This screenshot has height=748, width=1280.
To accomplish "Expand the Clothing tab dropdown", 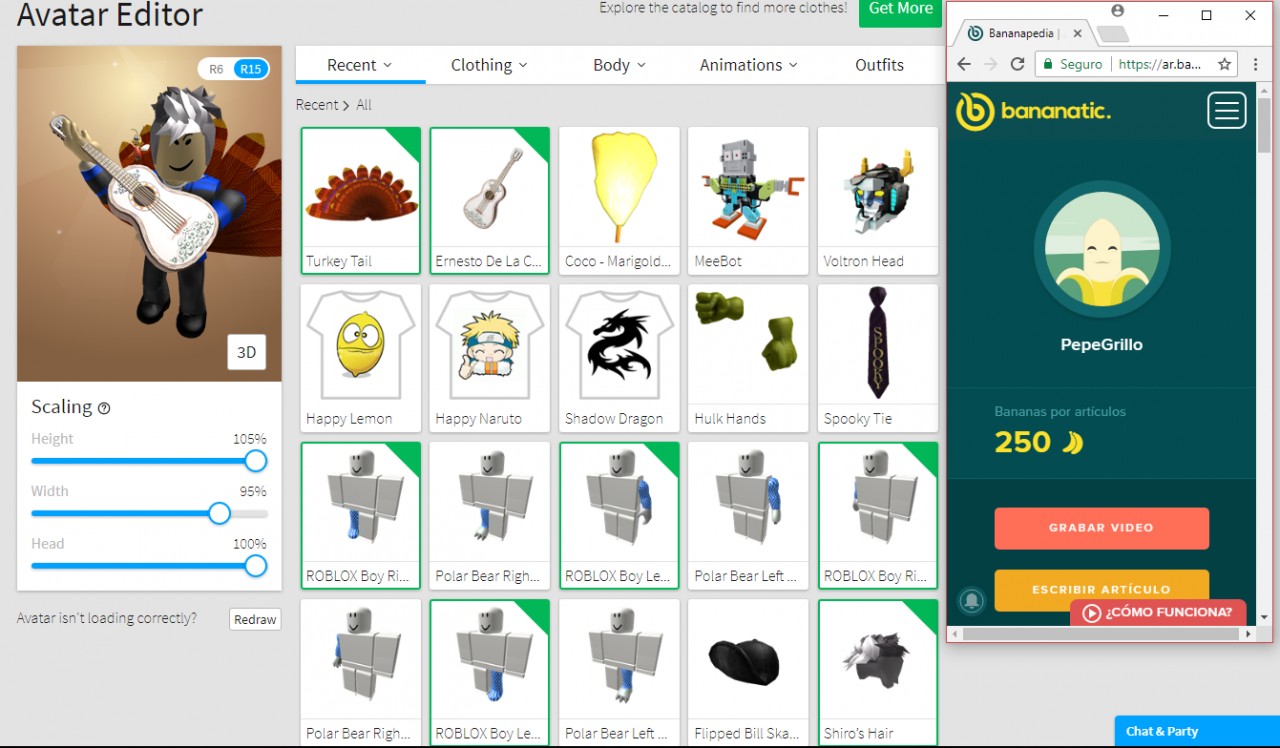I will [489, 65].
